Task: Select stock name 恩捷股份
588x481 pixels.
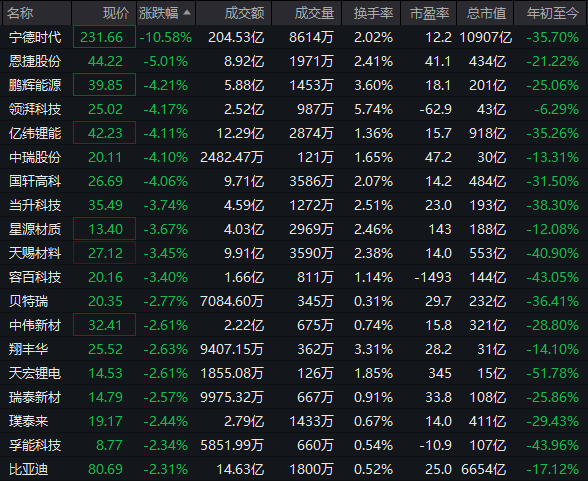Action: point(35,61)
